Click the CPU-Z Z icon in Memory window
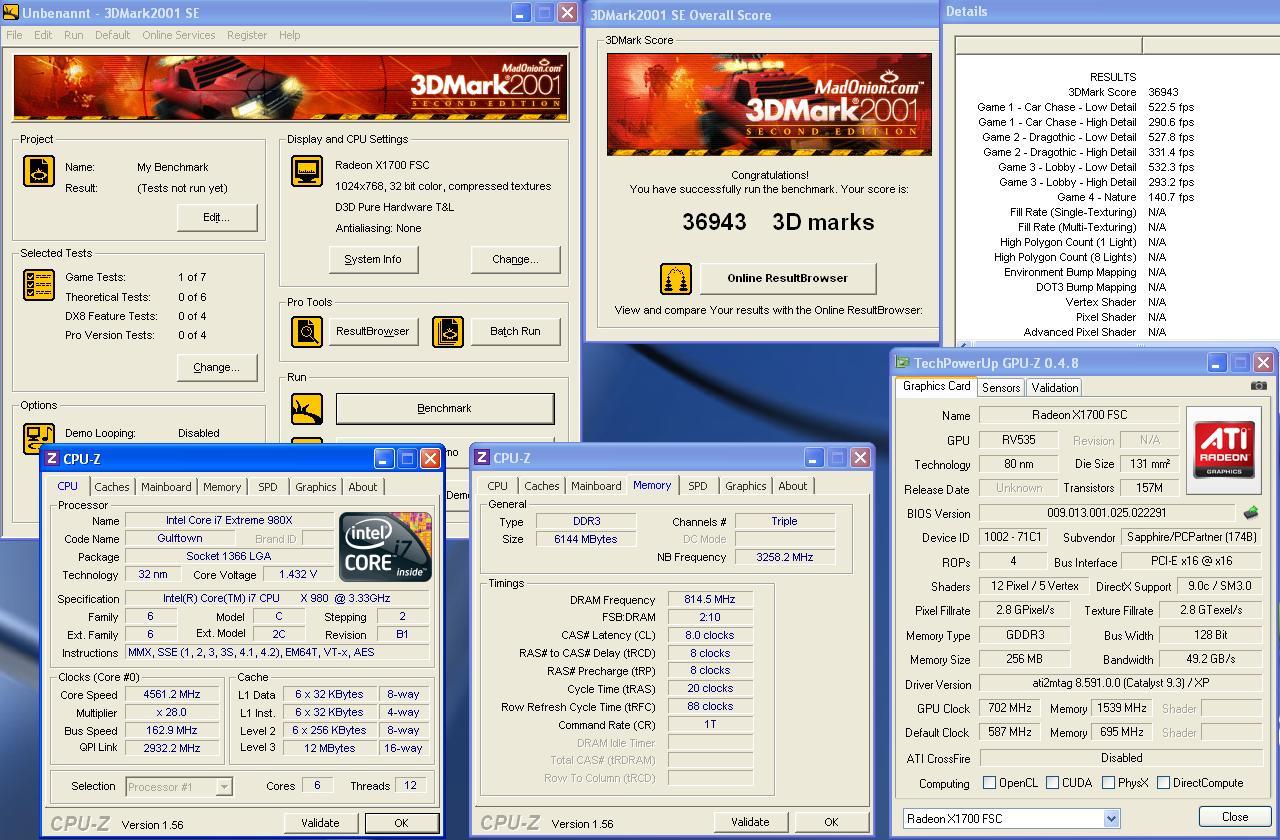The height and width of the screenshot is (840, 1280). (x=482, y=458)
